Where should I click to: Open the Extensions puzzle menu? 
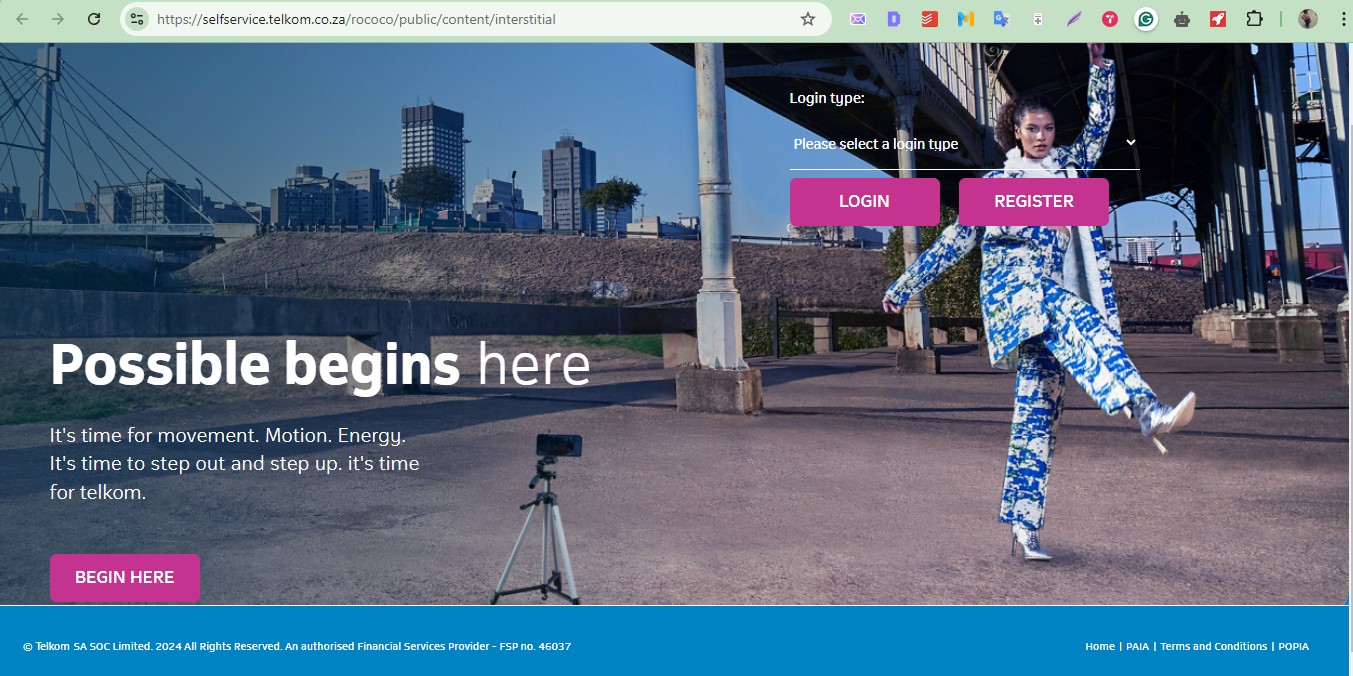pyautogui.click(x=1254, y=19)
